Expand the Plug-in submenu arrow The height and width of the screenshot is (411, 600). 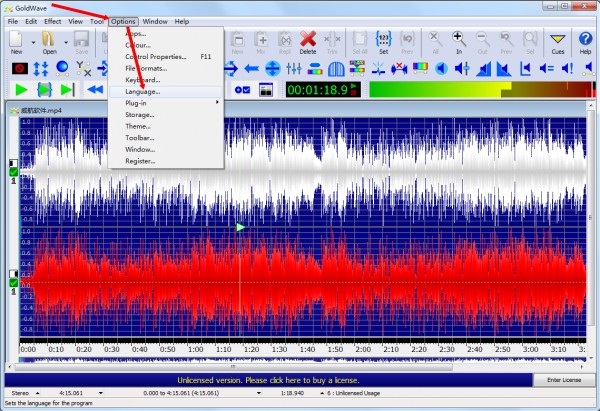[217, 102]
